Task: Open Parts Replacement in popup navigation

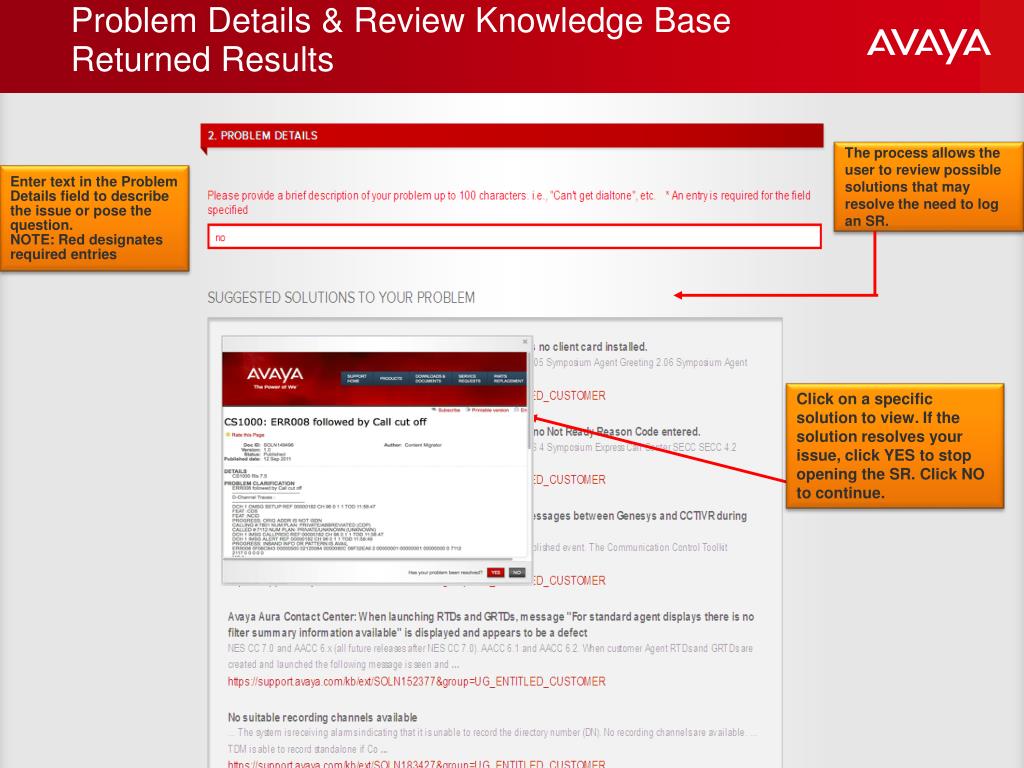Action: point(508,379)
